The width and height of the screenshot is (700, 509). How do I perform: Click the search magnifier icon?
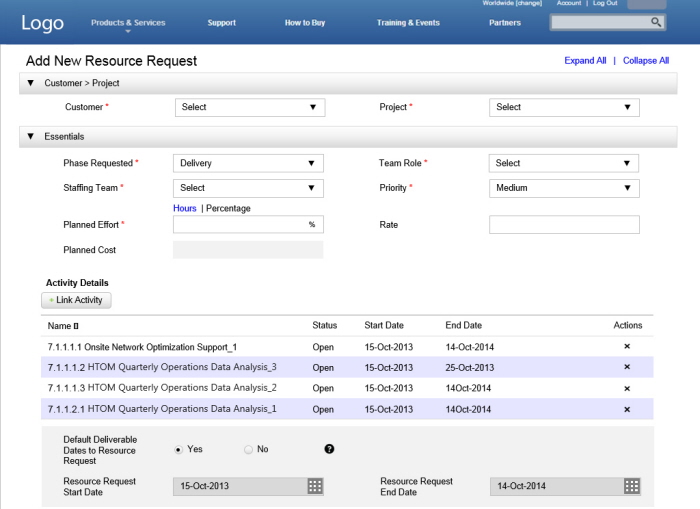655,22
